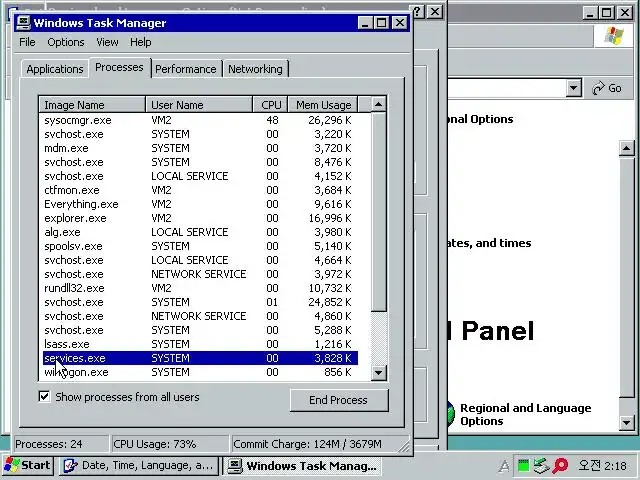Click the red magnifier Everything tray icon
Image resolution: width=640 pixels, height=480 pixels.
(x=560, y=465)
